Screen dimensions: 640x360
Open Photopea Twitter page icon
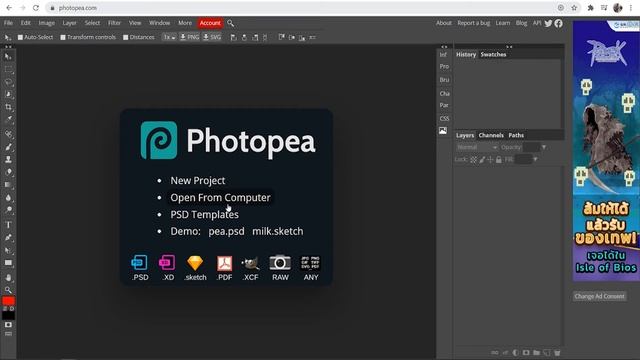click(548, 23)
